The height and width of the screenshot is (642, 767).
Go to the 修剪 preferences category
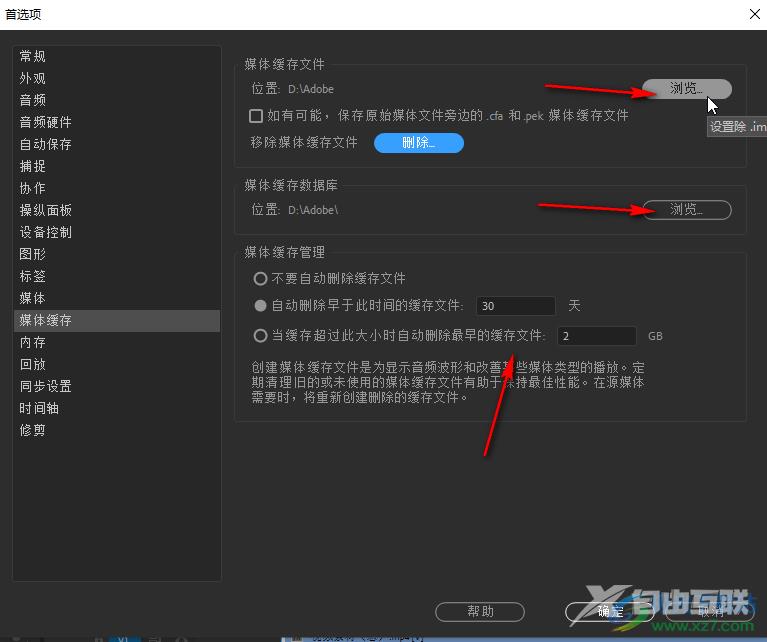click(x=116, y=431)
